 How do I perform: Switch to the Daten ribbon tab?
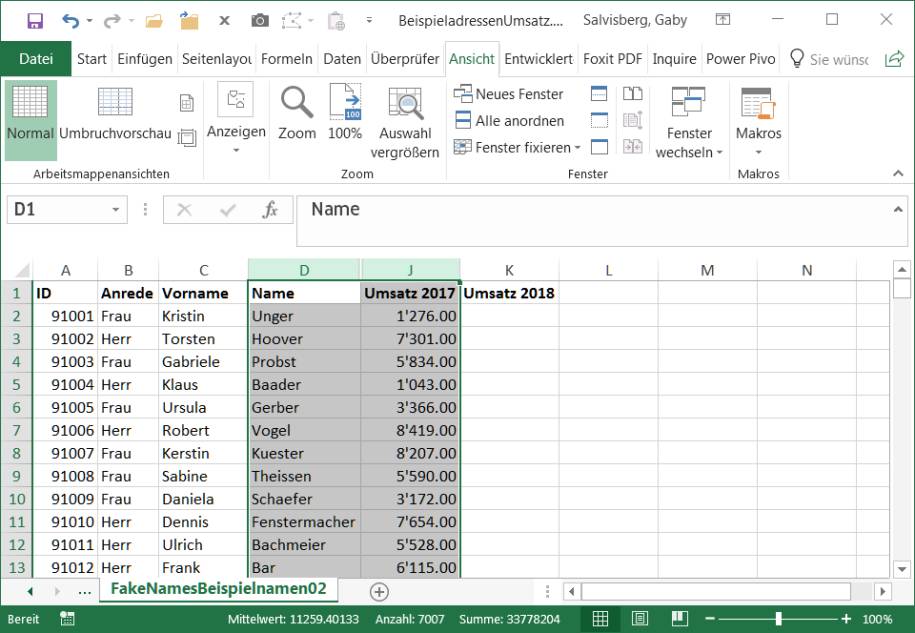342,59
